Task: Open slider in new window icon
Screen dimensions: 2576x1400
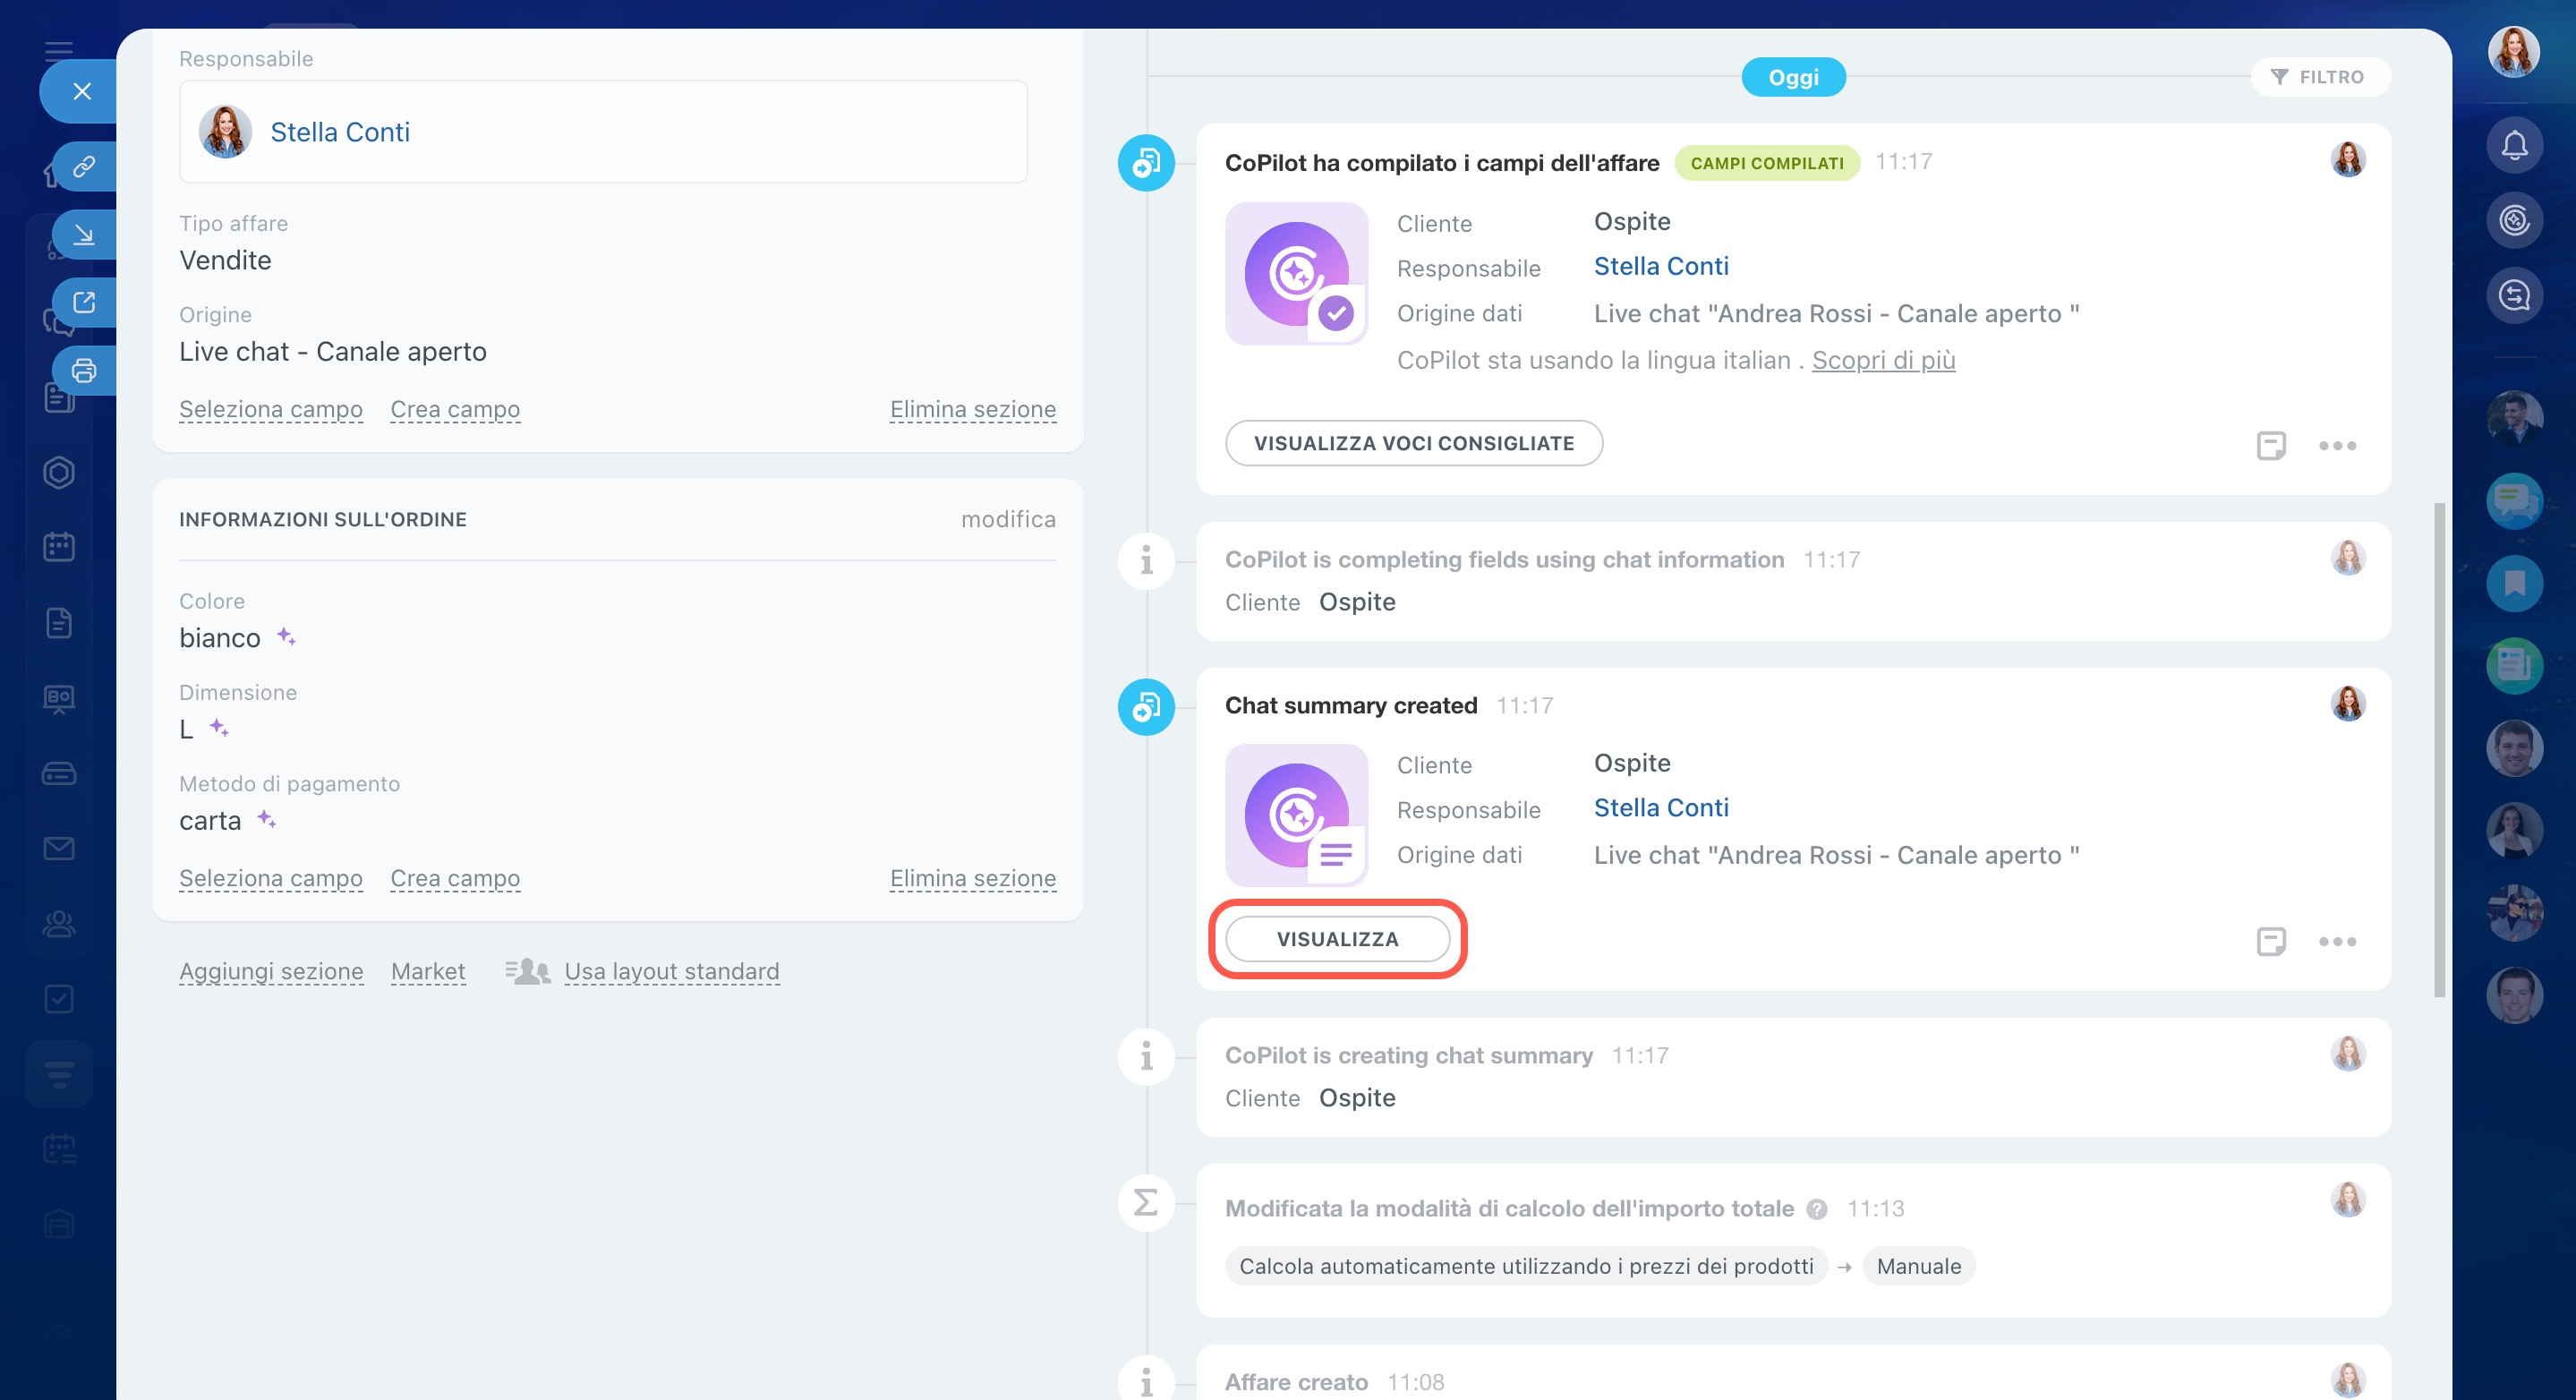Action: 84,302
